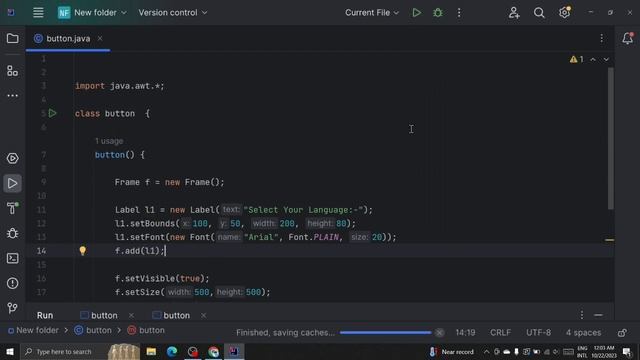Open the Structure tool window
640x360 pixels.
pos(12,71)
